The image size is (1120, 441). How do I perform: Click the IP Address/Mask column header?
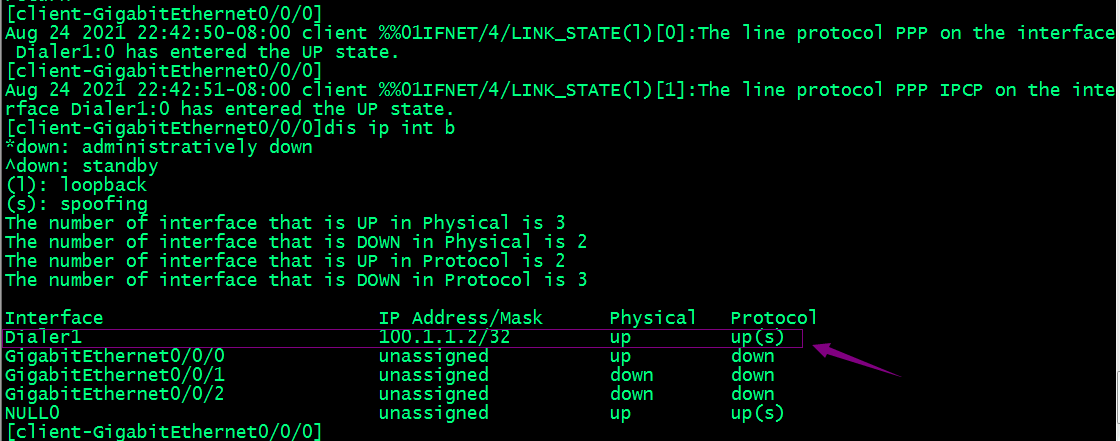click(461, 317)
